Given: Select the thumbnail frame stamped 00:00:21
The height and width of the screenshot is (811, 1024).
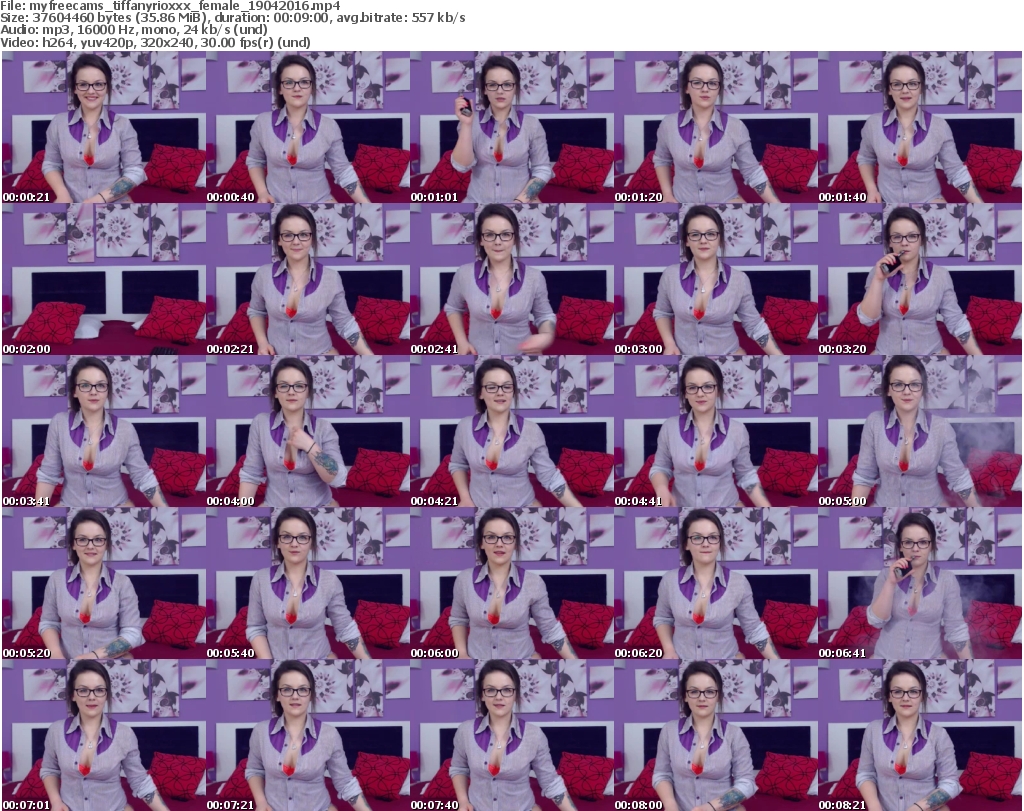Looking at the screenshot, I should coord(104,127).
